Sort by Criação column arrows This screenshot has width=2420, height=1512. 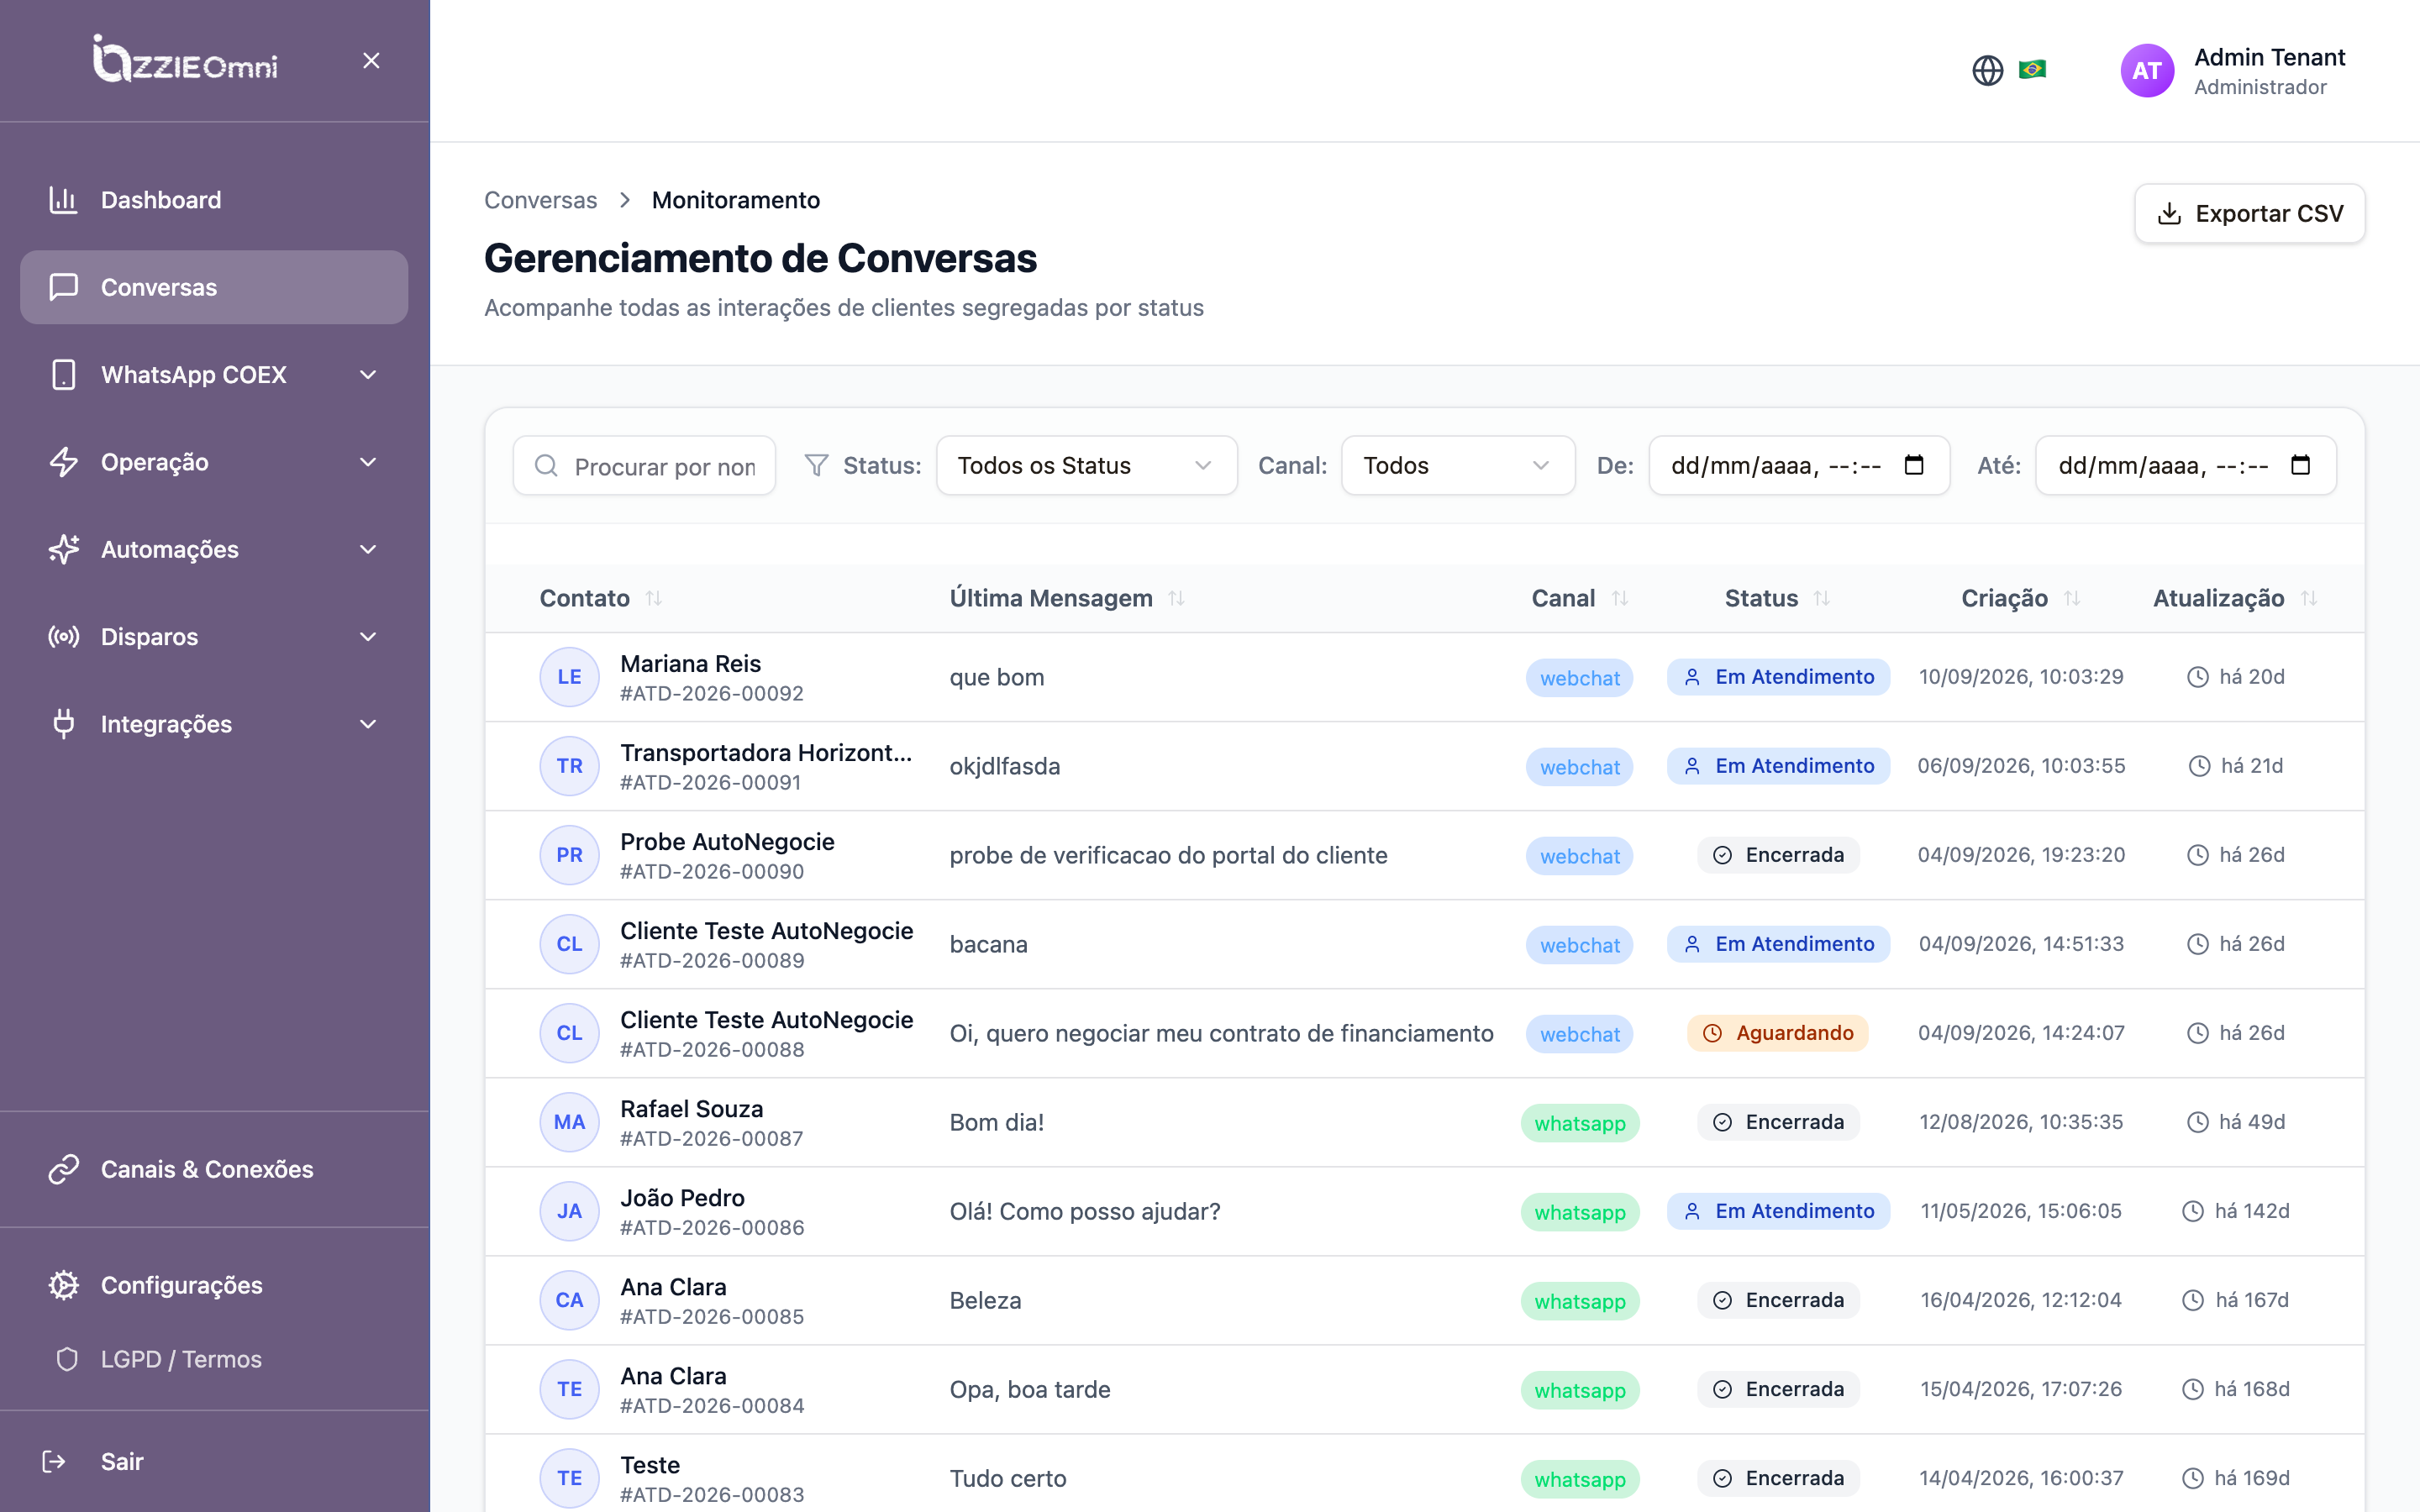click(x=2072, y=598)
